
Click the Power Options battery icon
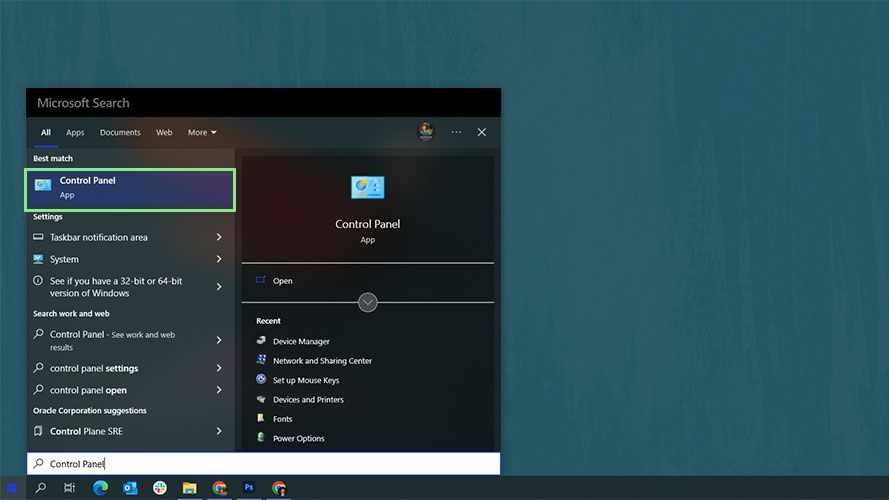pyautogui.click(x=261, y=437)
